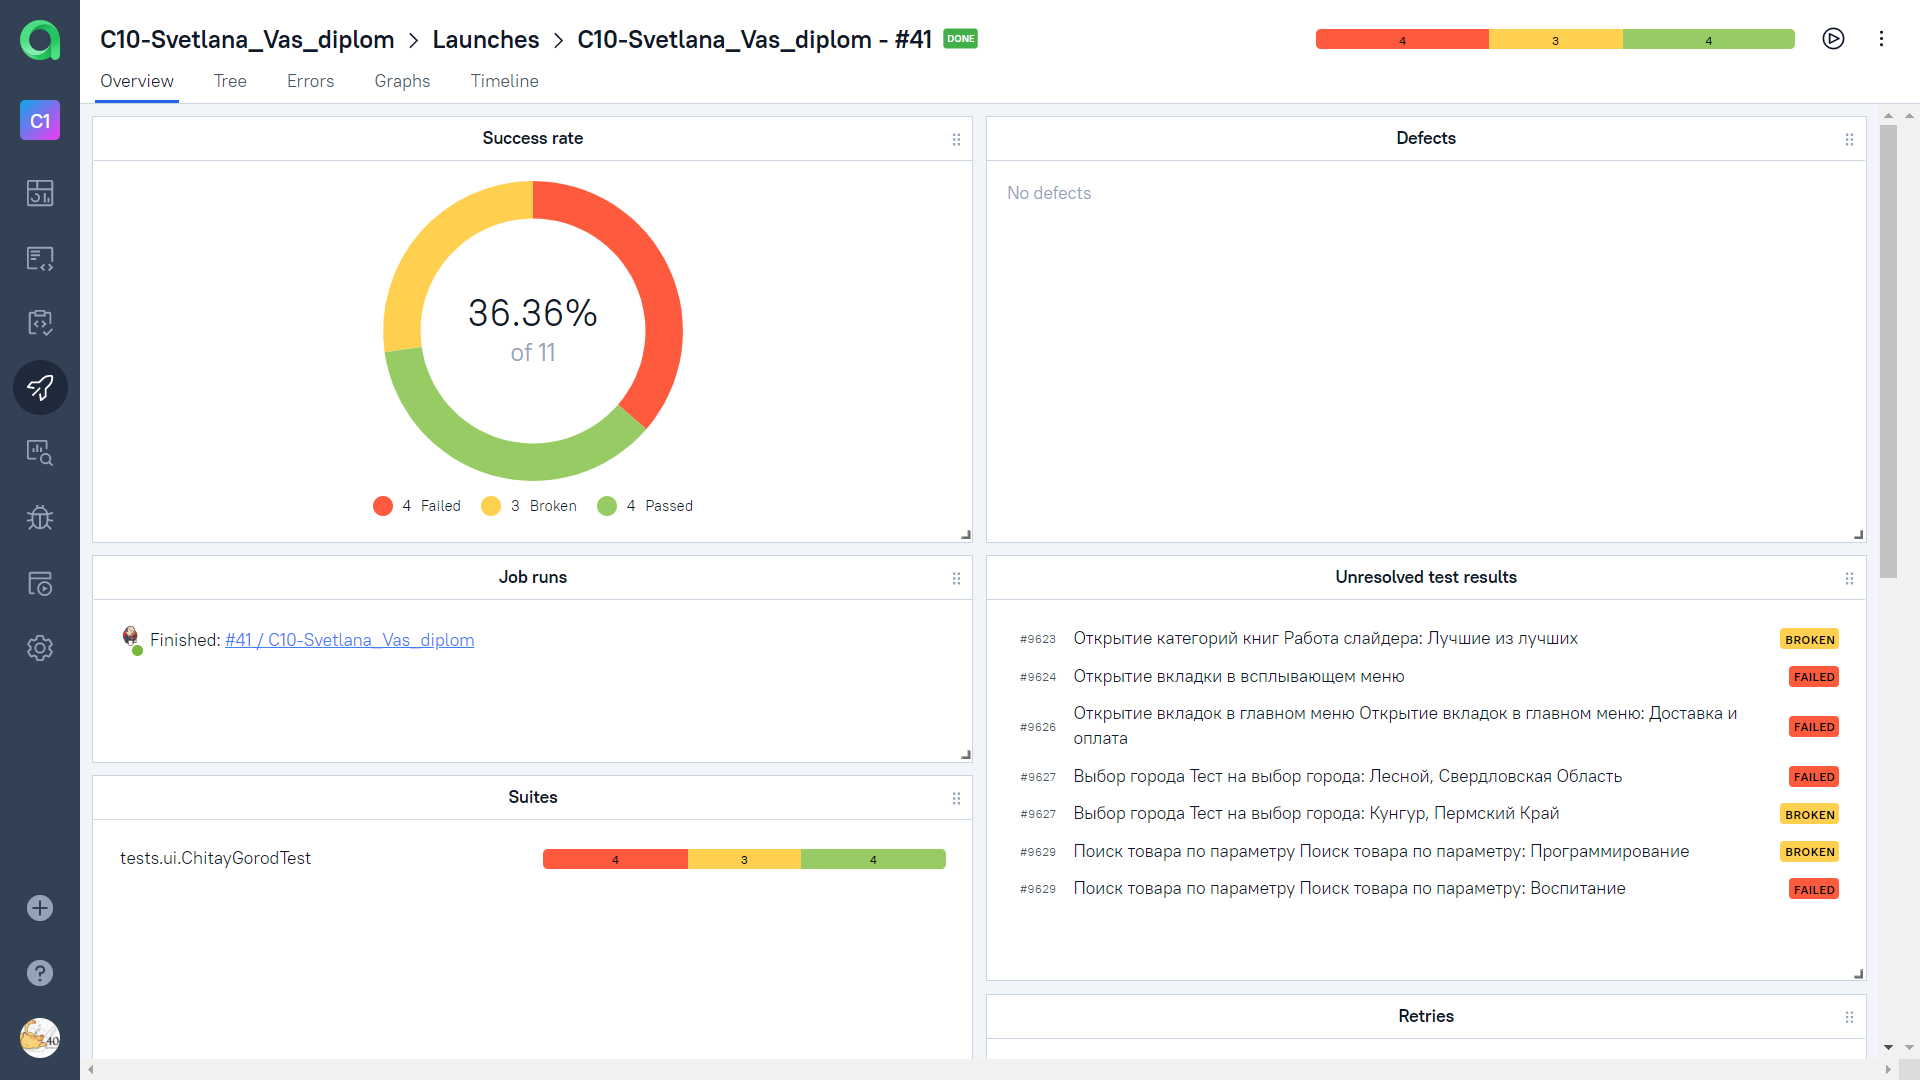Click the Defects widget resize corner
Viewport: 1920px width, 1080px height.
click(1858, 535)
